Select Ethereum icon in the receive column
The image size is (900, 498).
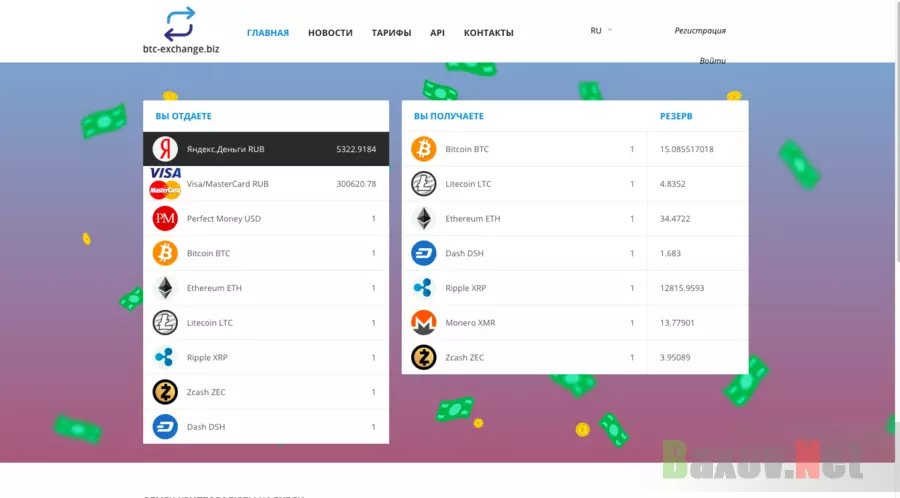pyautogui.click(x=424, y=219)
